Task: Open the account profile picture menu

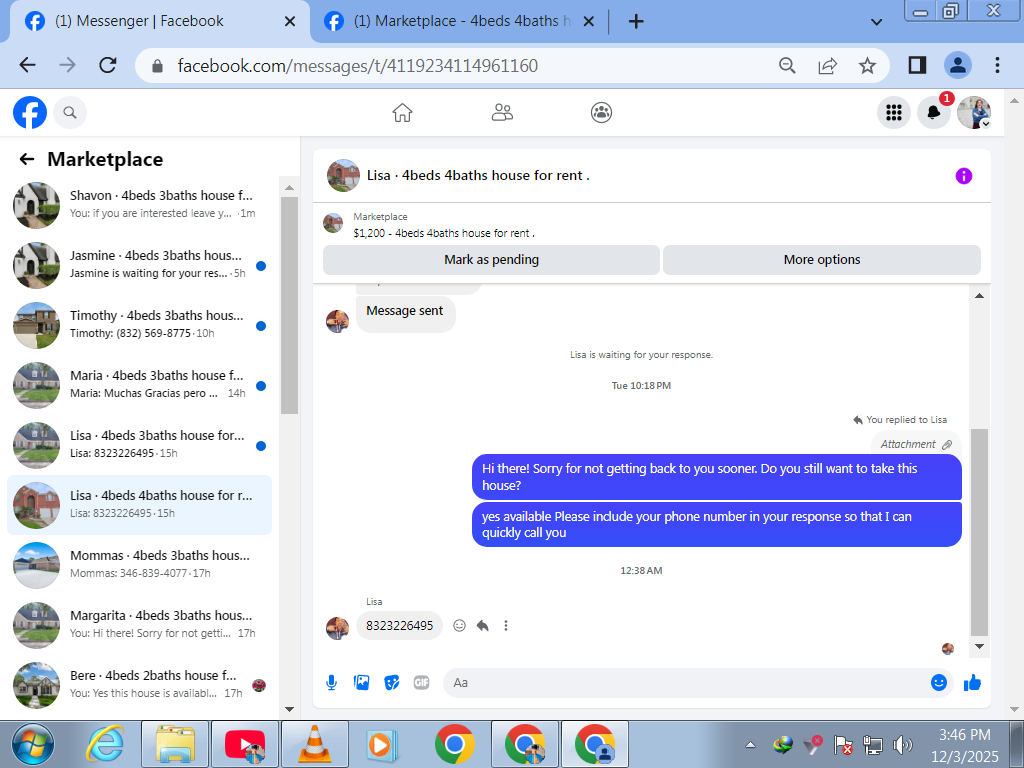Action: click(x=974, y=113)
